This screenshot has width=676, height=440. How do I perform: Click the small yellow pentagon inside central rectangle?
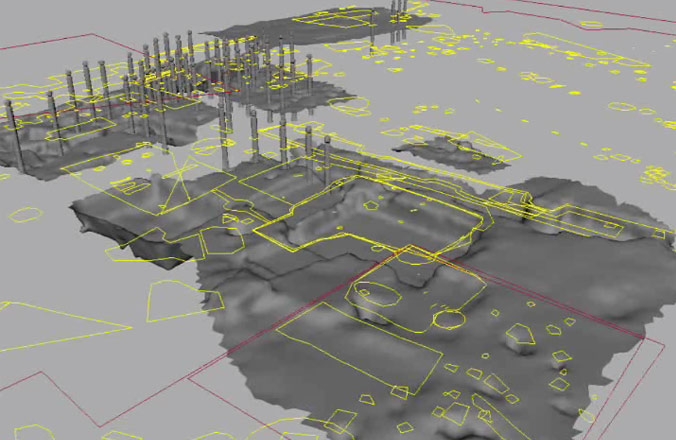tap(370, 202)
